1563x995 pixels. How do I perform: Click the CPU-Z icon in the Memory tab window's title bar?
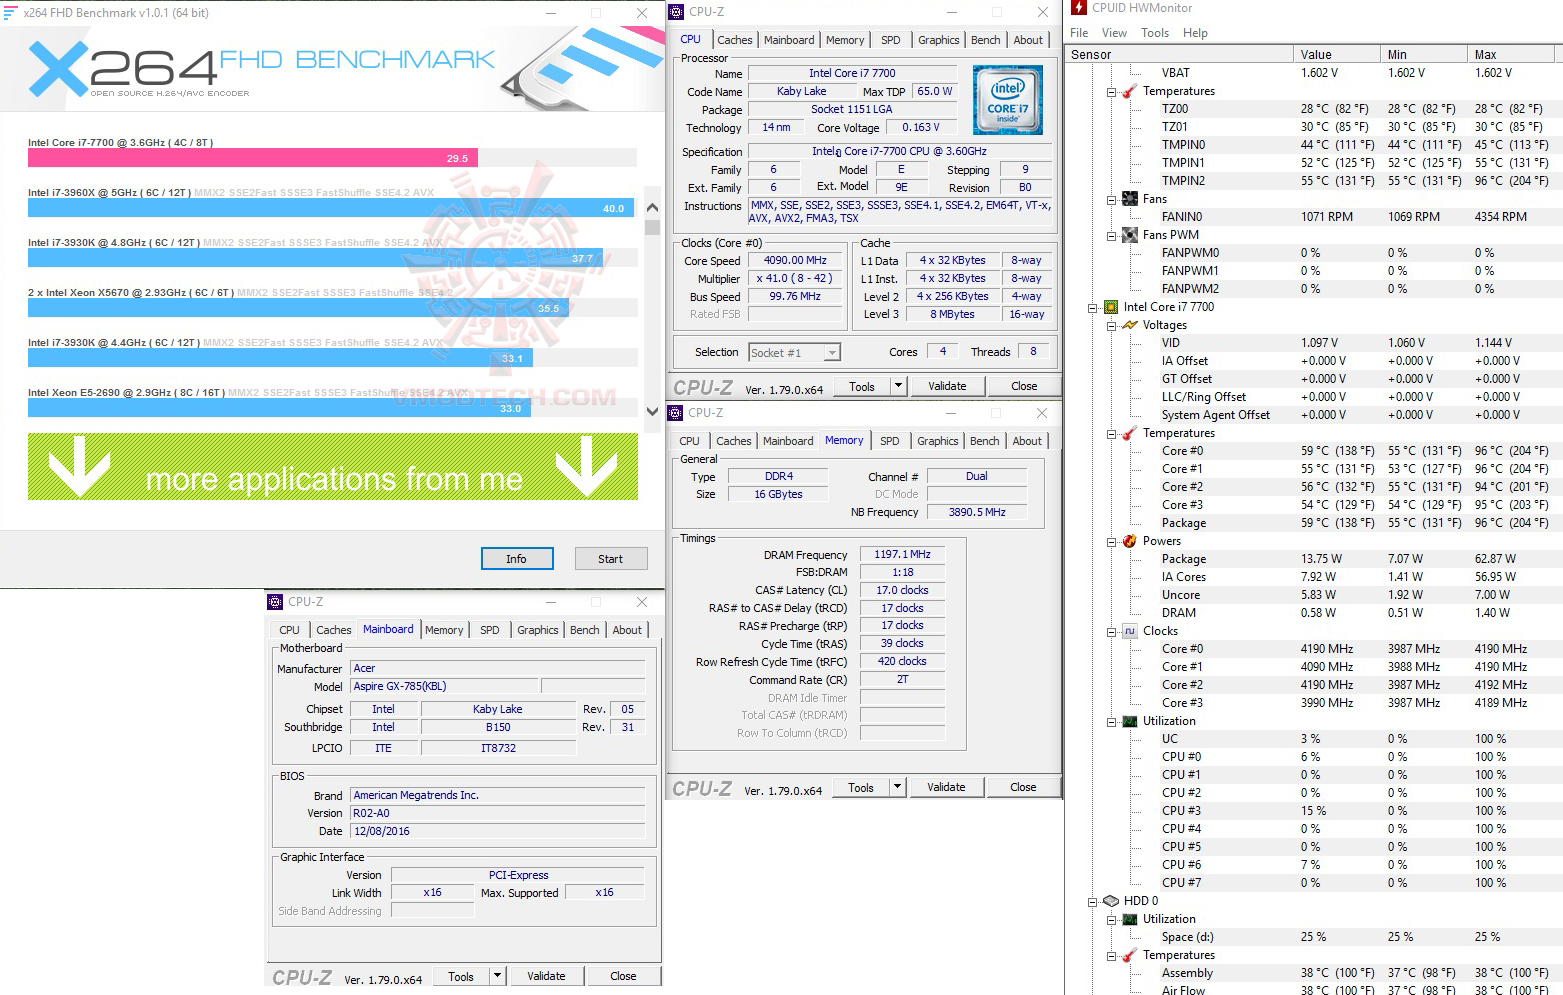click(676, 413)
